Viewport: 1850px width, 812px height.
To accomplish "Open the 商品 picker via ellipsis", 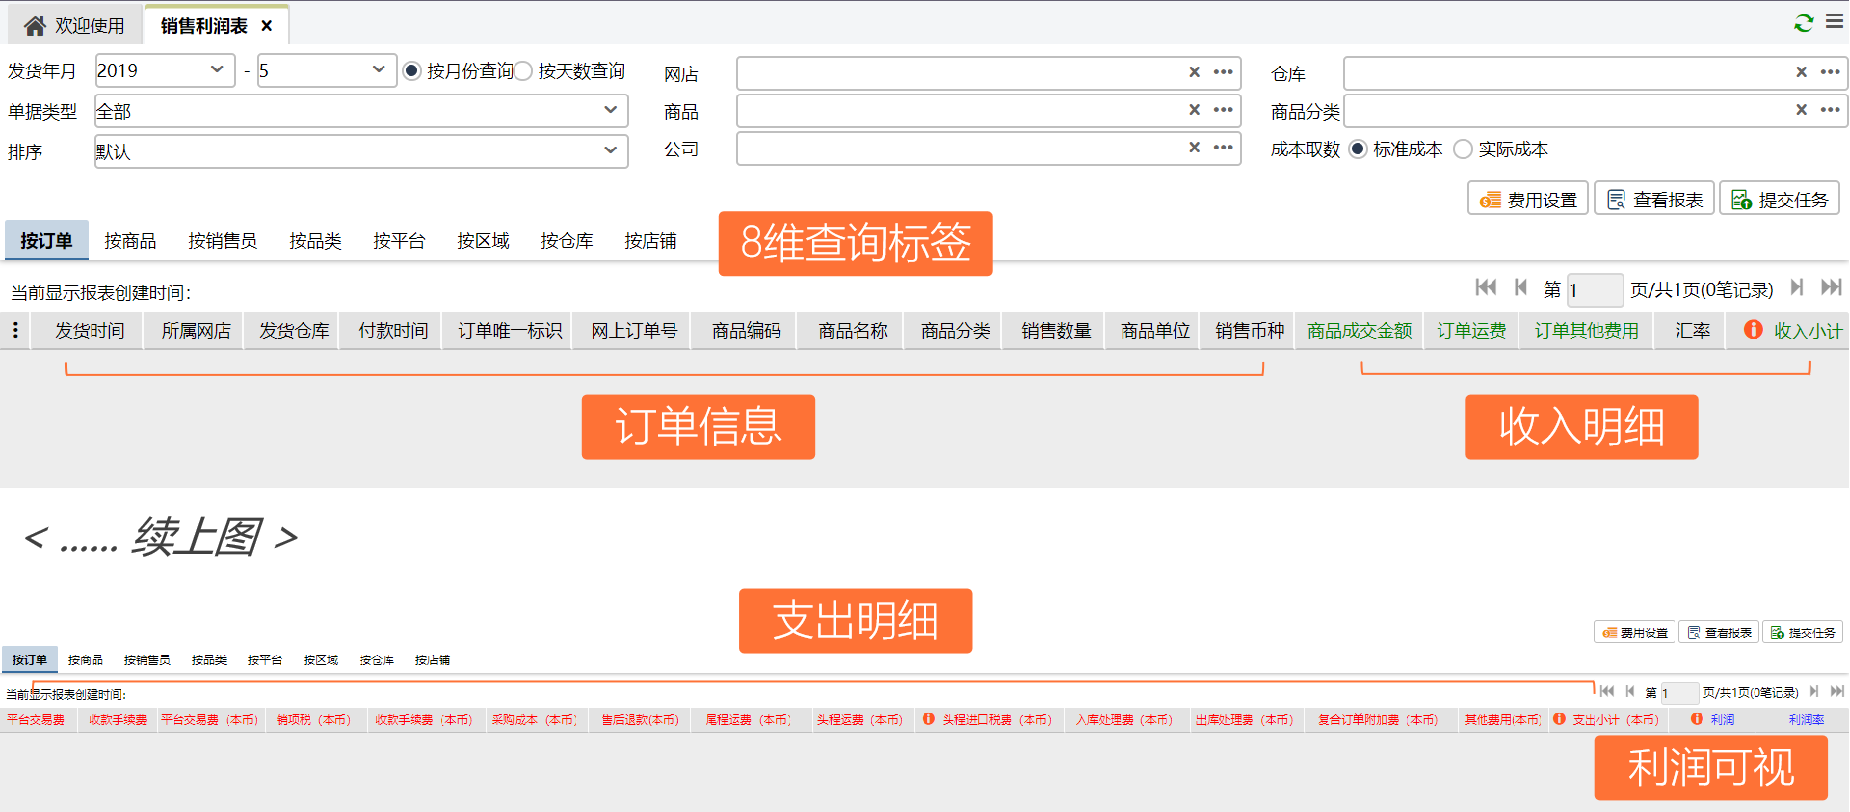I will point(1223,110).
